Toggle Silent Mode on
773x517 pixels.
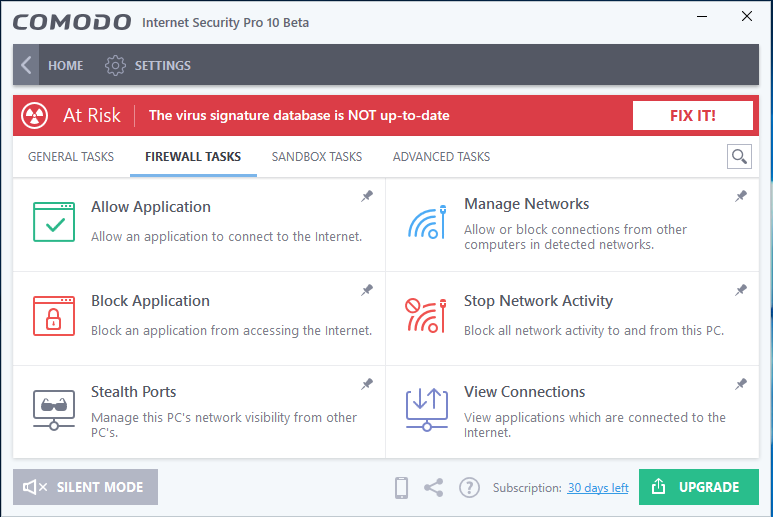coord(85,487)
